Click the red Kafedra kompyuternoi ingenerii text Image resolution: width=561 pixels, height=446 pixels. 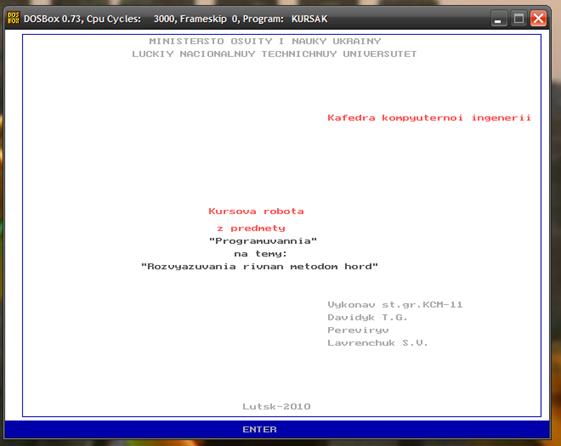[x=429, y=118]
